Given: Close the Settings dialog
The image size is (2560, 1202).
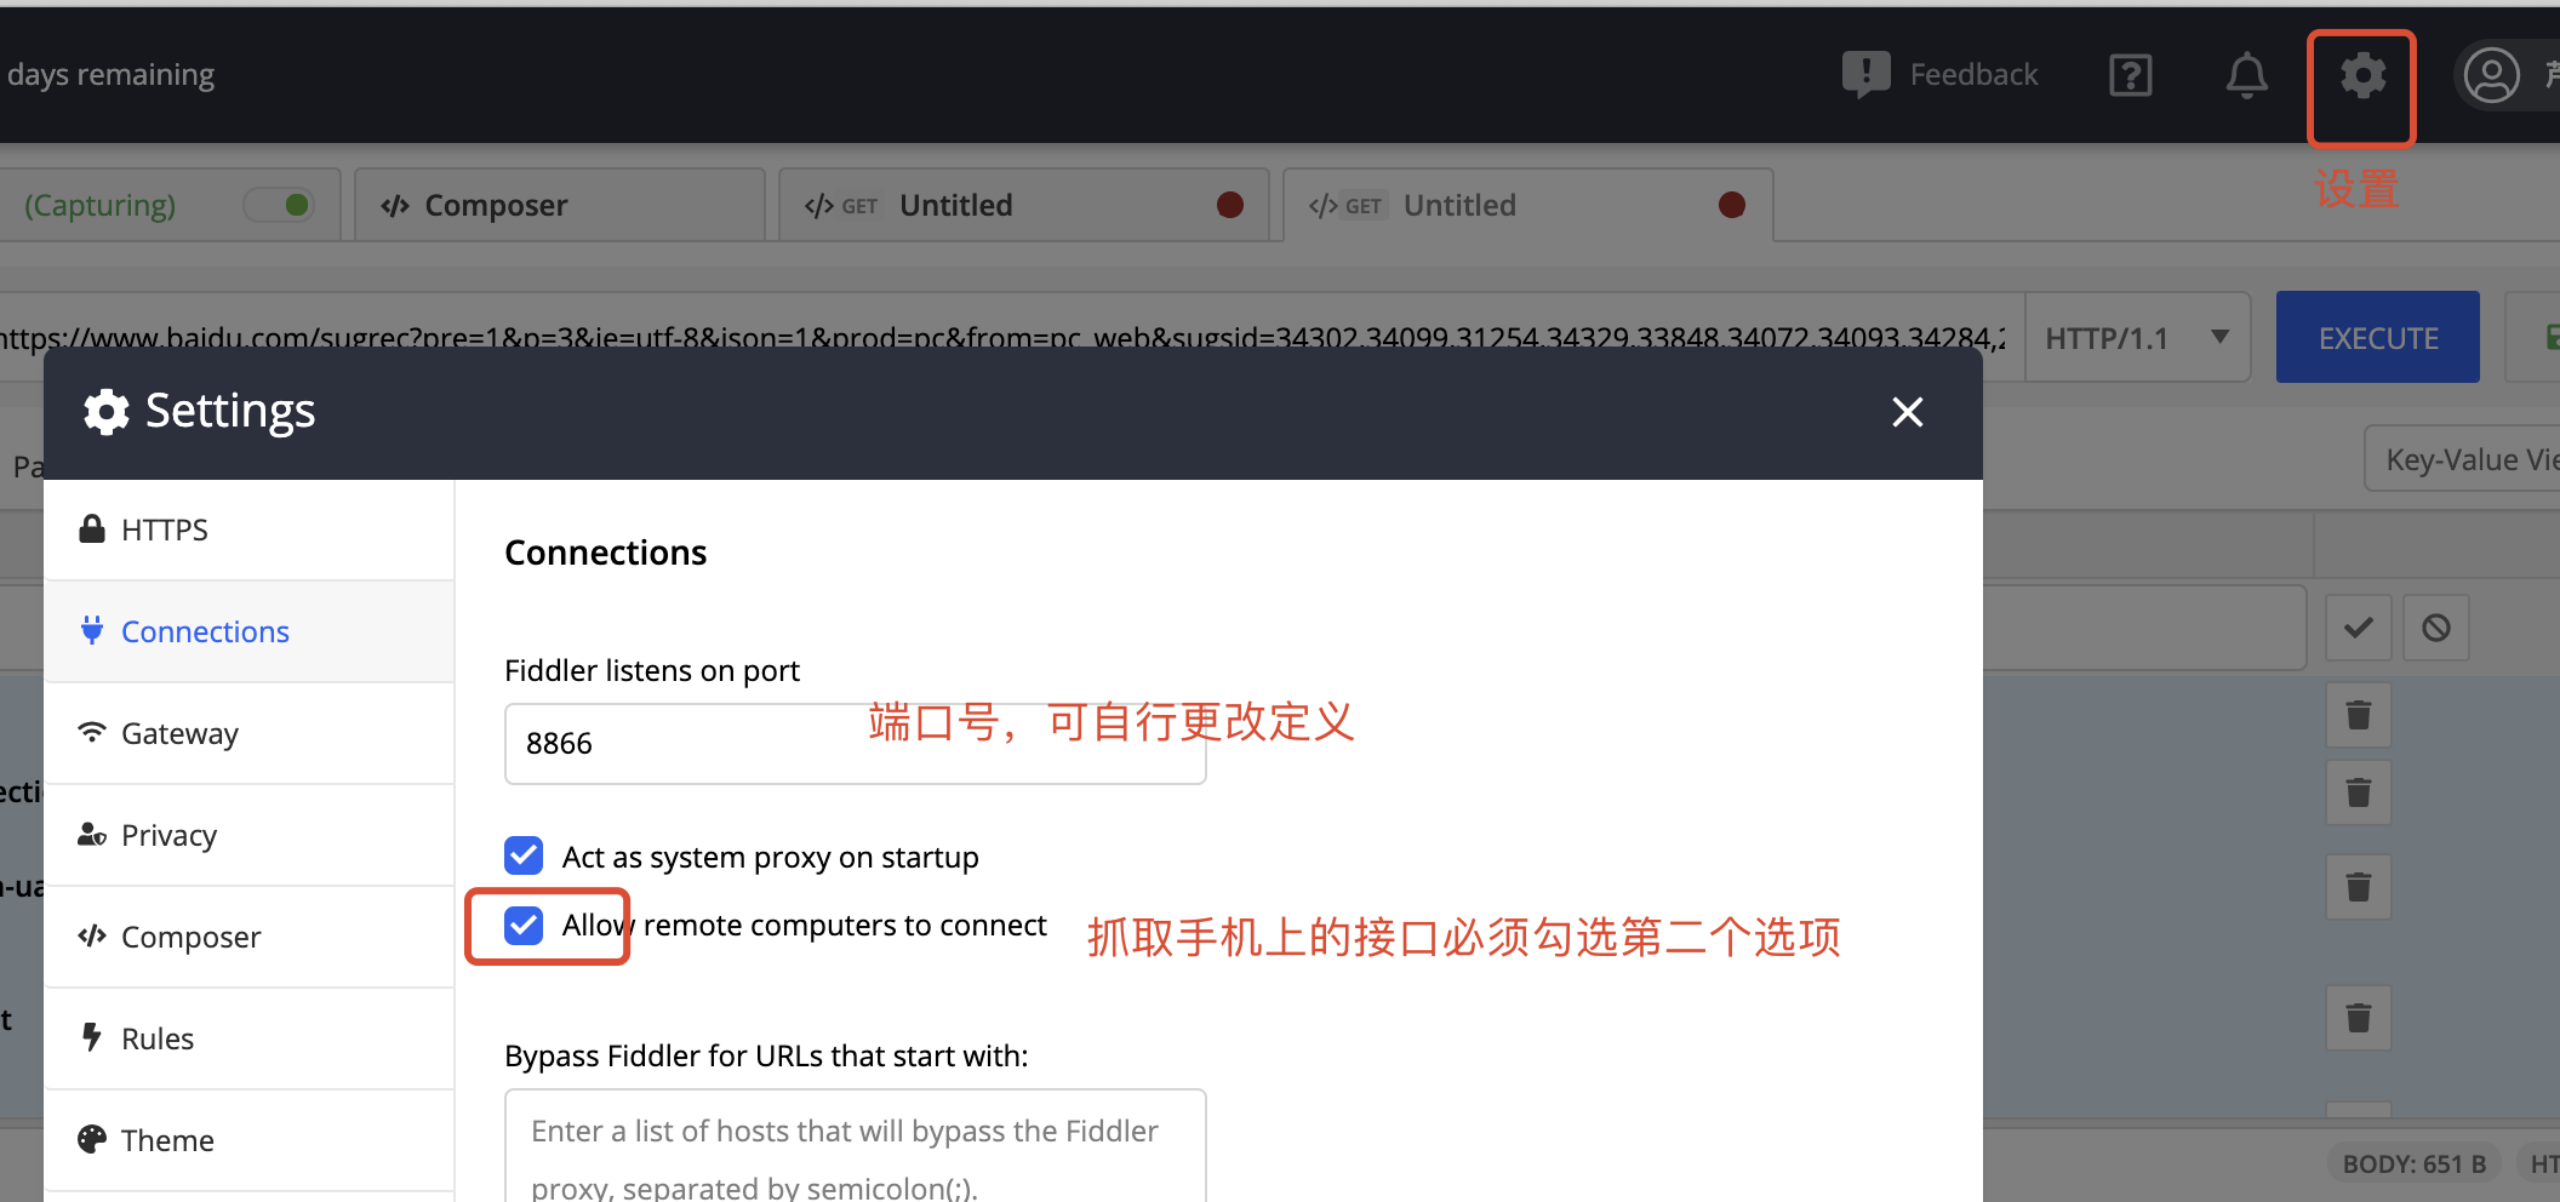Looking at the screenshot, I should 1905,412.
